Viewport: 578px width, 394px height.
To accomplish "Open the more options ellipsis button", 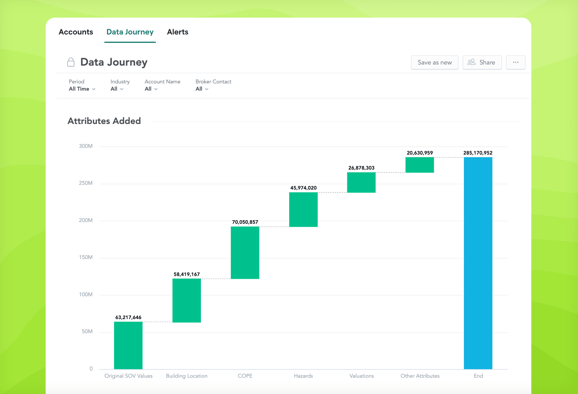I will click(x=516, y=63).
